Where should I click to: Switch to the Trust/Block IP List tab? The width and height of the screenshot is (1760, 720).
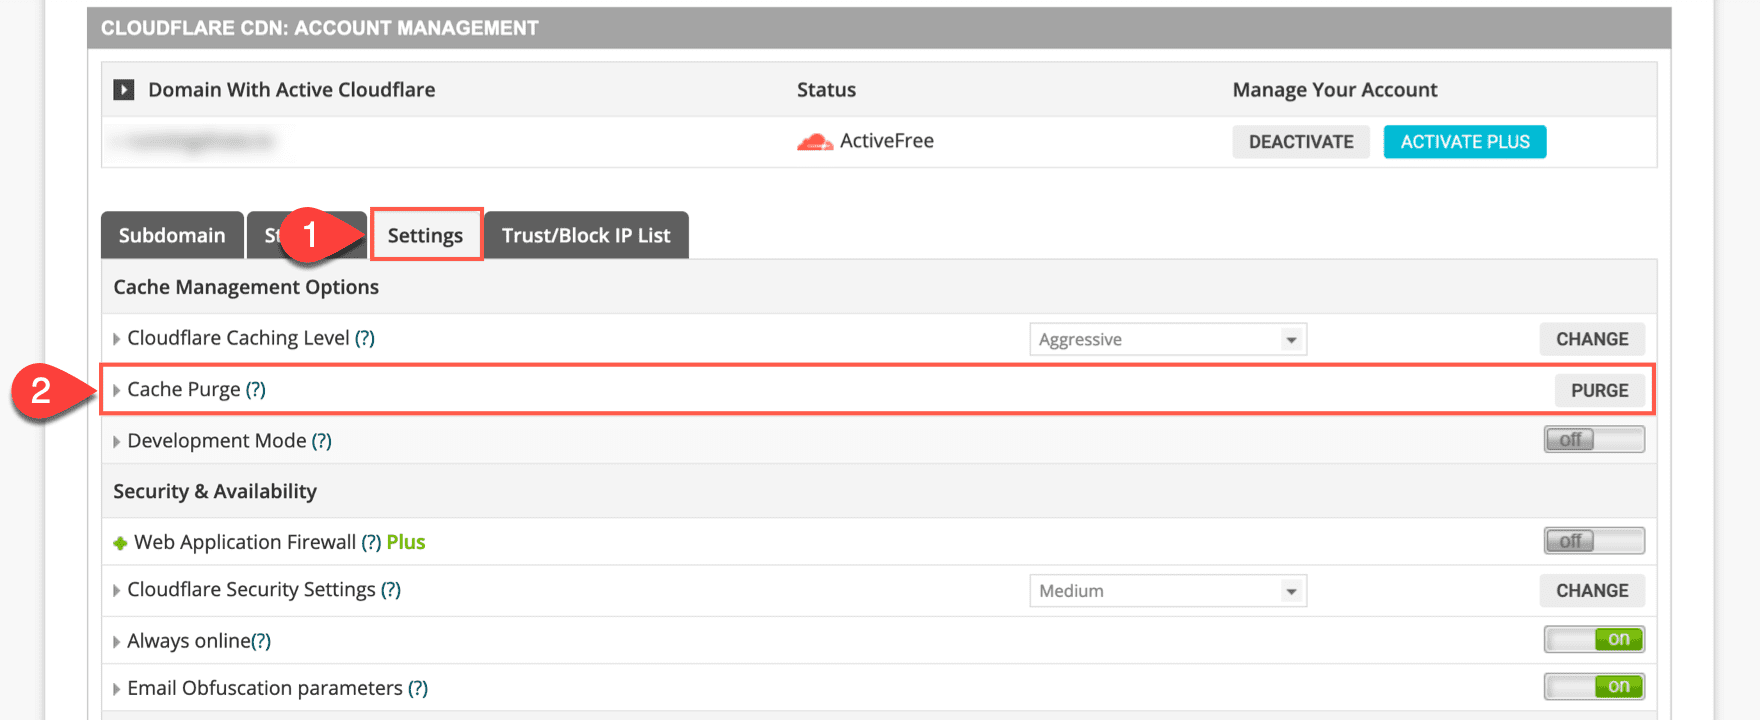tap(586, 235)
